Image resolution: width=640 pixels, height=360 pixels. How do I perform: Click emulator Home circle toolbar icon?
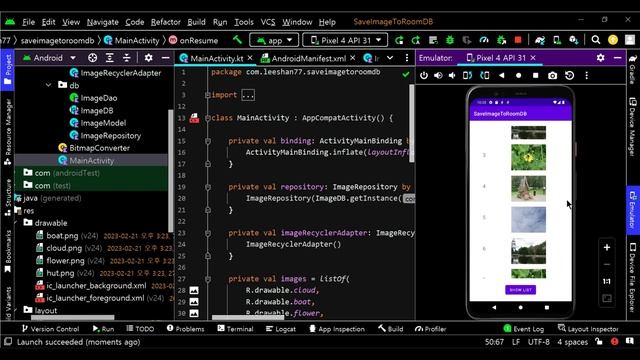518,76
